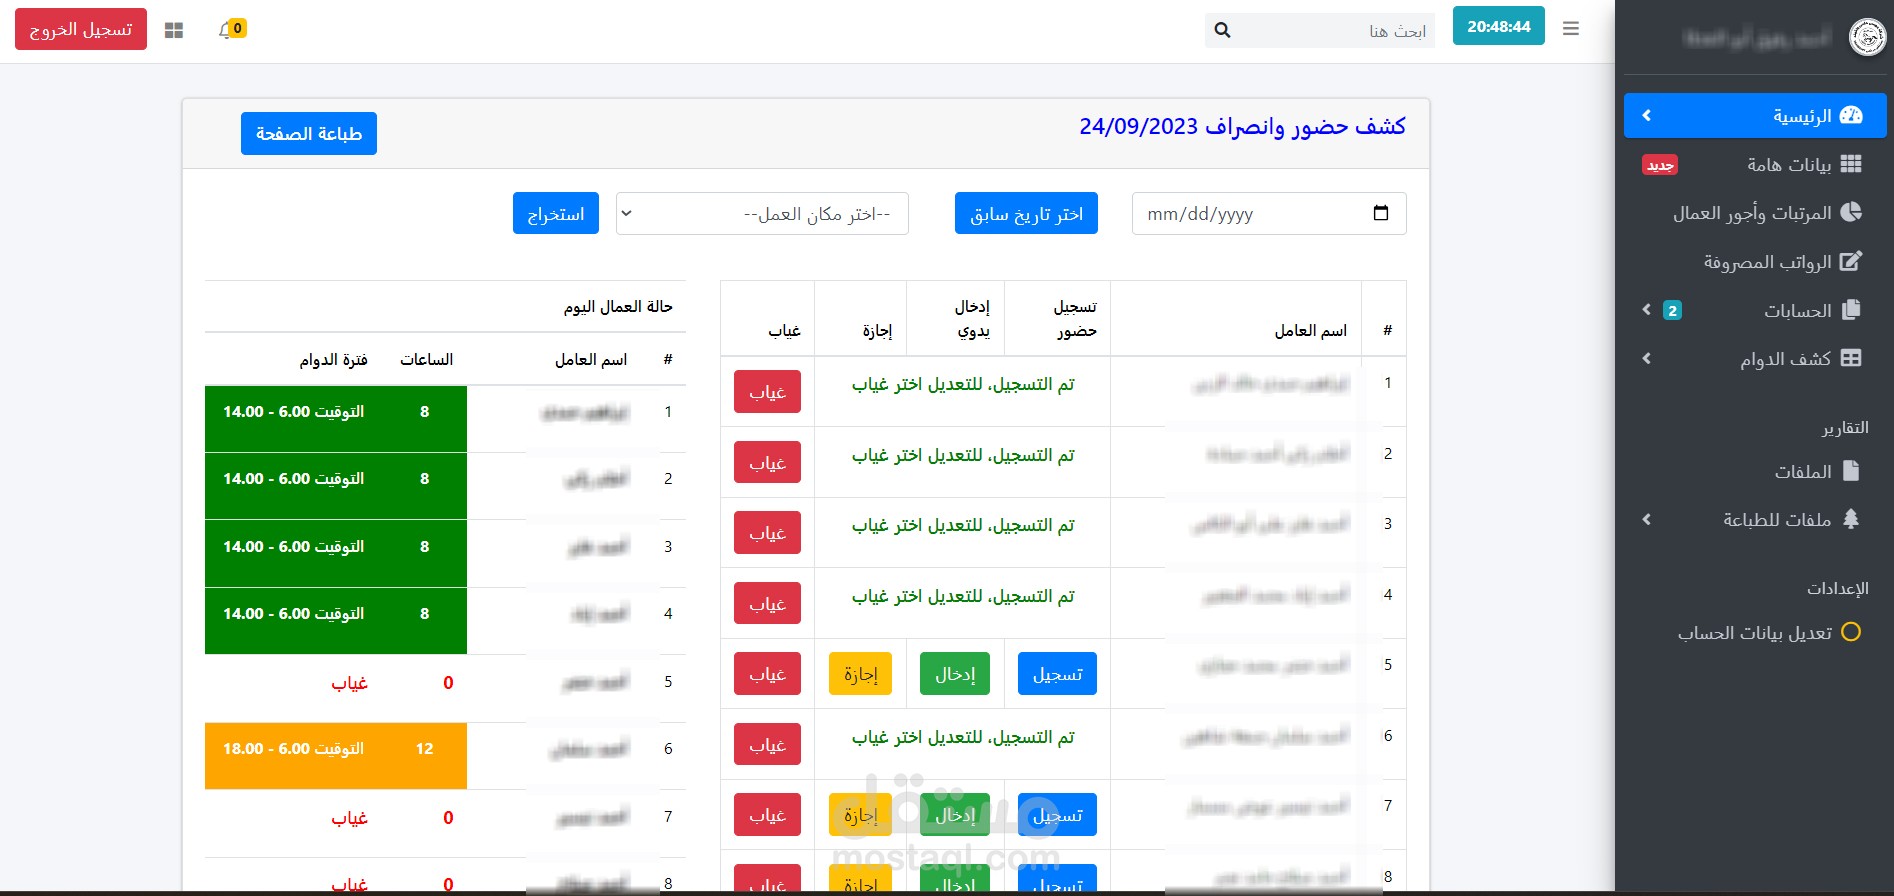The width and height of the screenshot is (1894, 896).
Task: Click the جديد badge beside بيانات هامة
Action: (1660, 165)
